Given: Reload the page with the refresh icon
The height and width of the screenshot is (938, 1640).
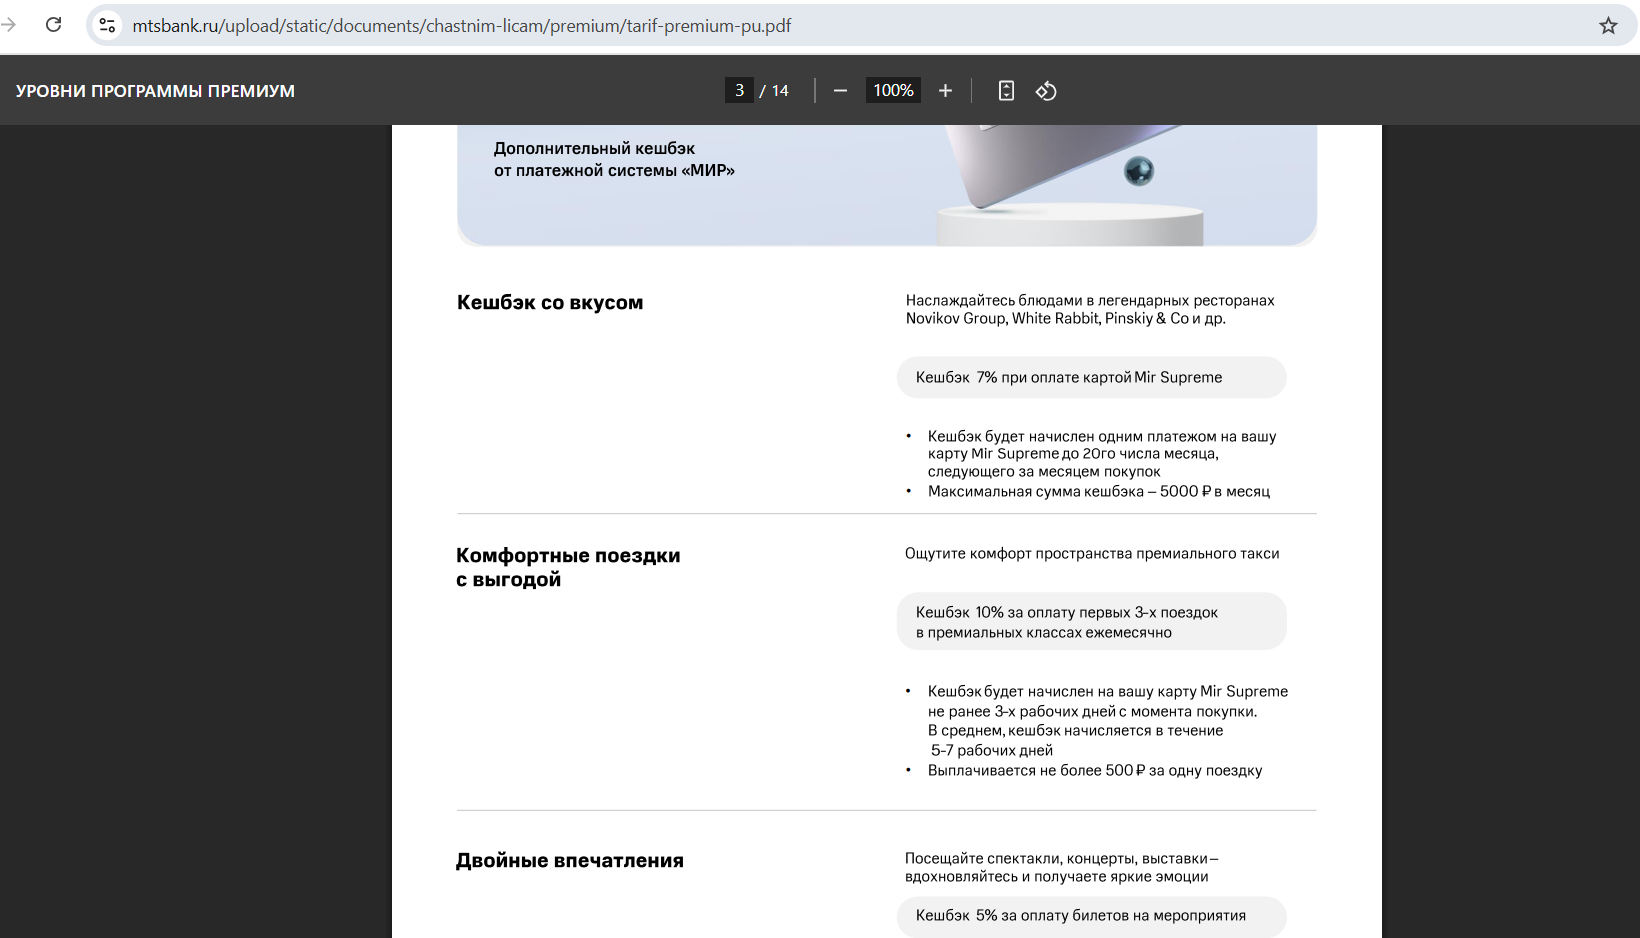Looking at the screenshot, I should (54, 25).
